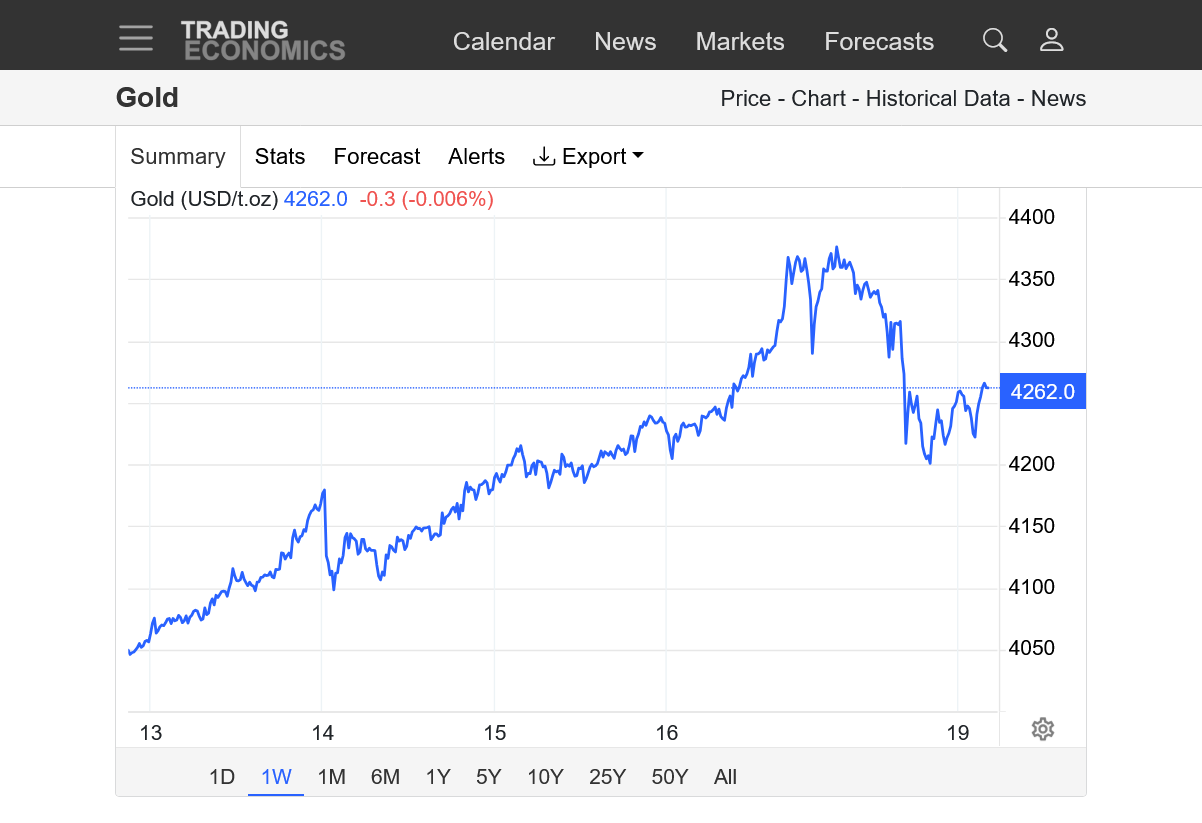Open the search magnifier icon

tap(994, 40)
